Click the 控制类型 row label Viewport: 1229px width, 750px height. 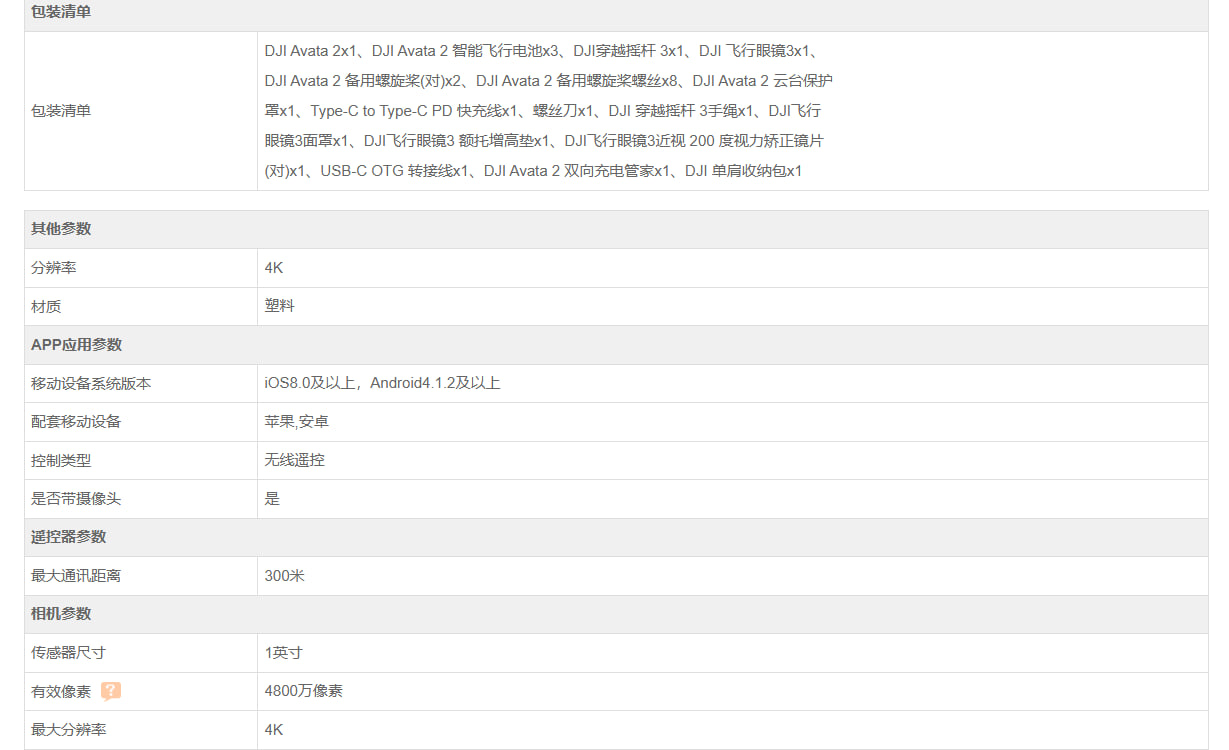(x=61, y=460)
